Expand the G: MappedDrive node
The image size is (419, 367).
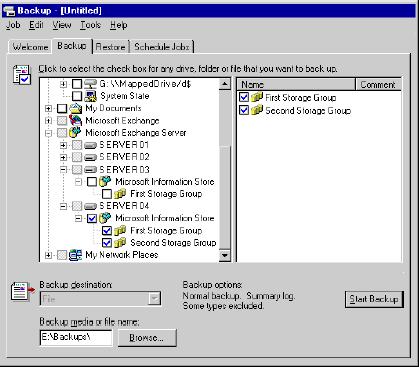coord(63,84)
